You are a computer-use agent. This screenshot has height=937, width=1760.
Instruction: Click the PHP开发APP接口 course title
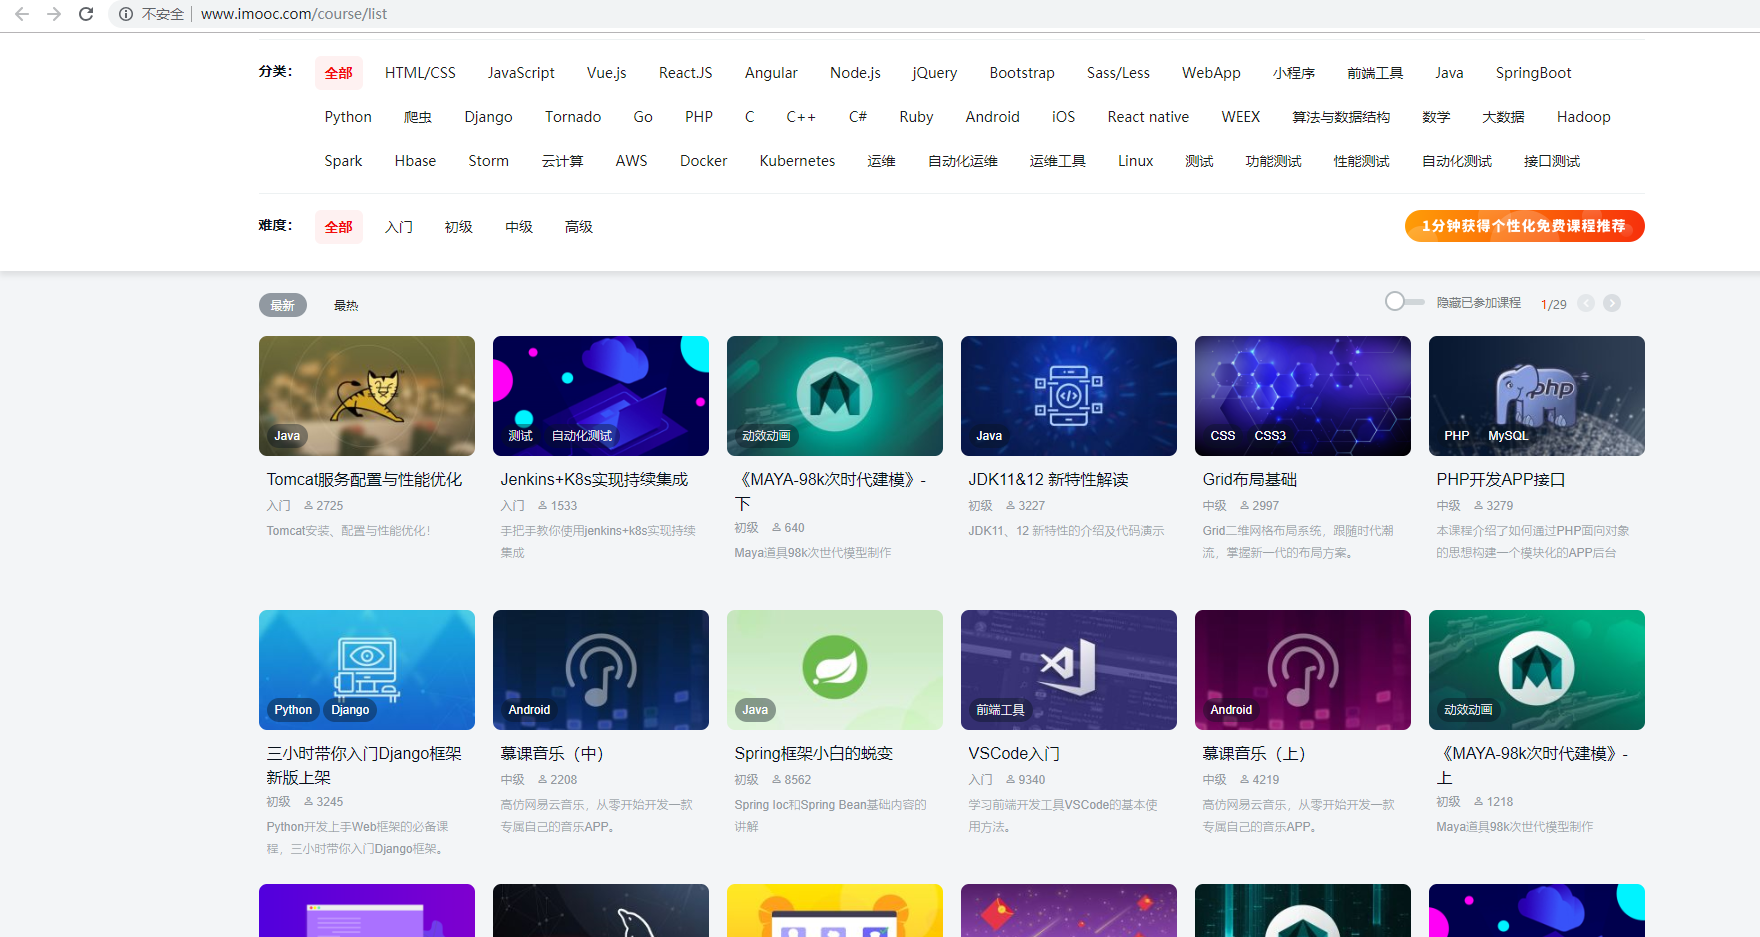[x=1501, y=480]
